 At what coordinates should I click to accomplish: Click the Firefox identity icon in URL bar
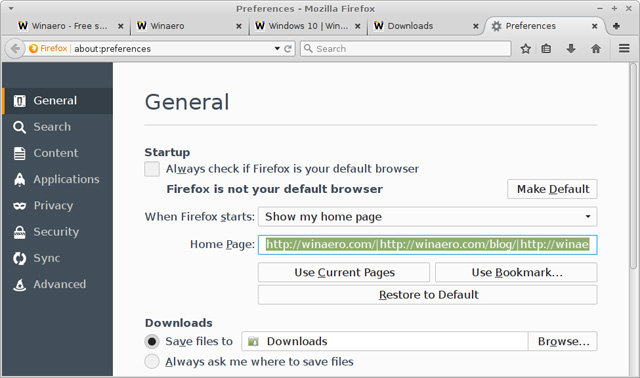click(x=33, y=49)
